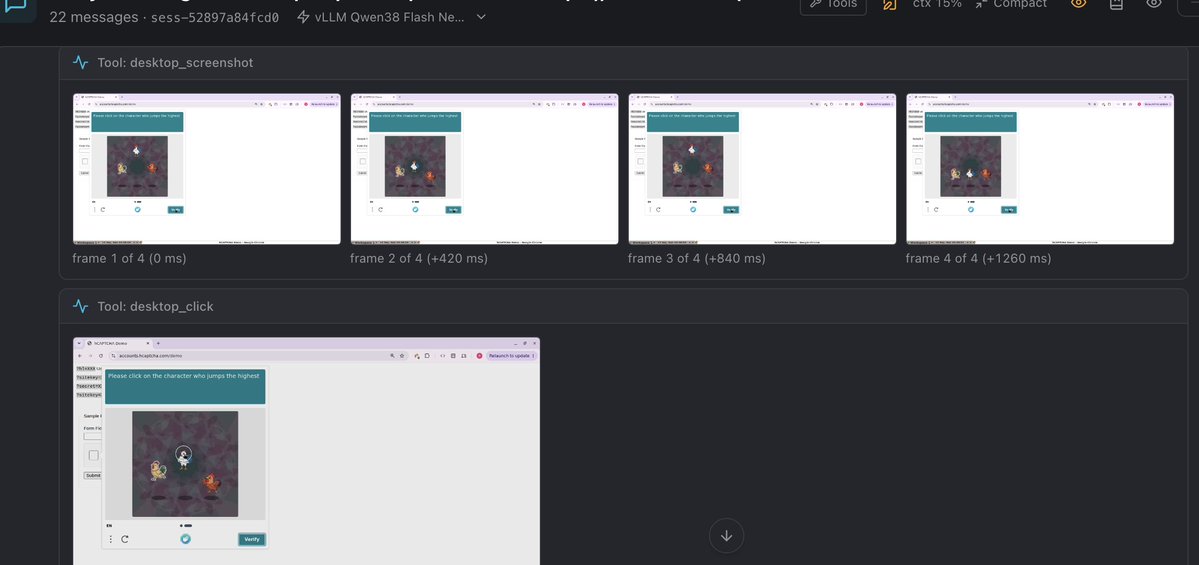1199x565 pixels.
Task: Click the orange icon left of ctx 15%
Action: click(x=889, y=5)
